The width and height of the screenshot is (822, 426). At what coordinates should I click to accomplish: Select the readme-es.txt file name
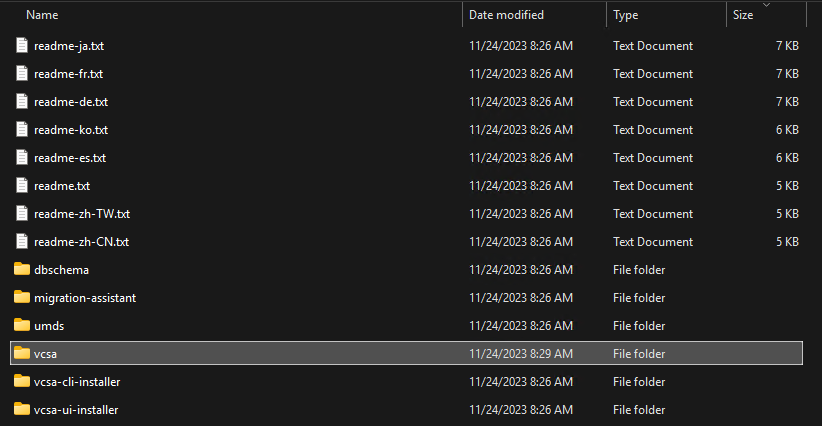click(x=70, y=158)
